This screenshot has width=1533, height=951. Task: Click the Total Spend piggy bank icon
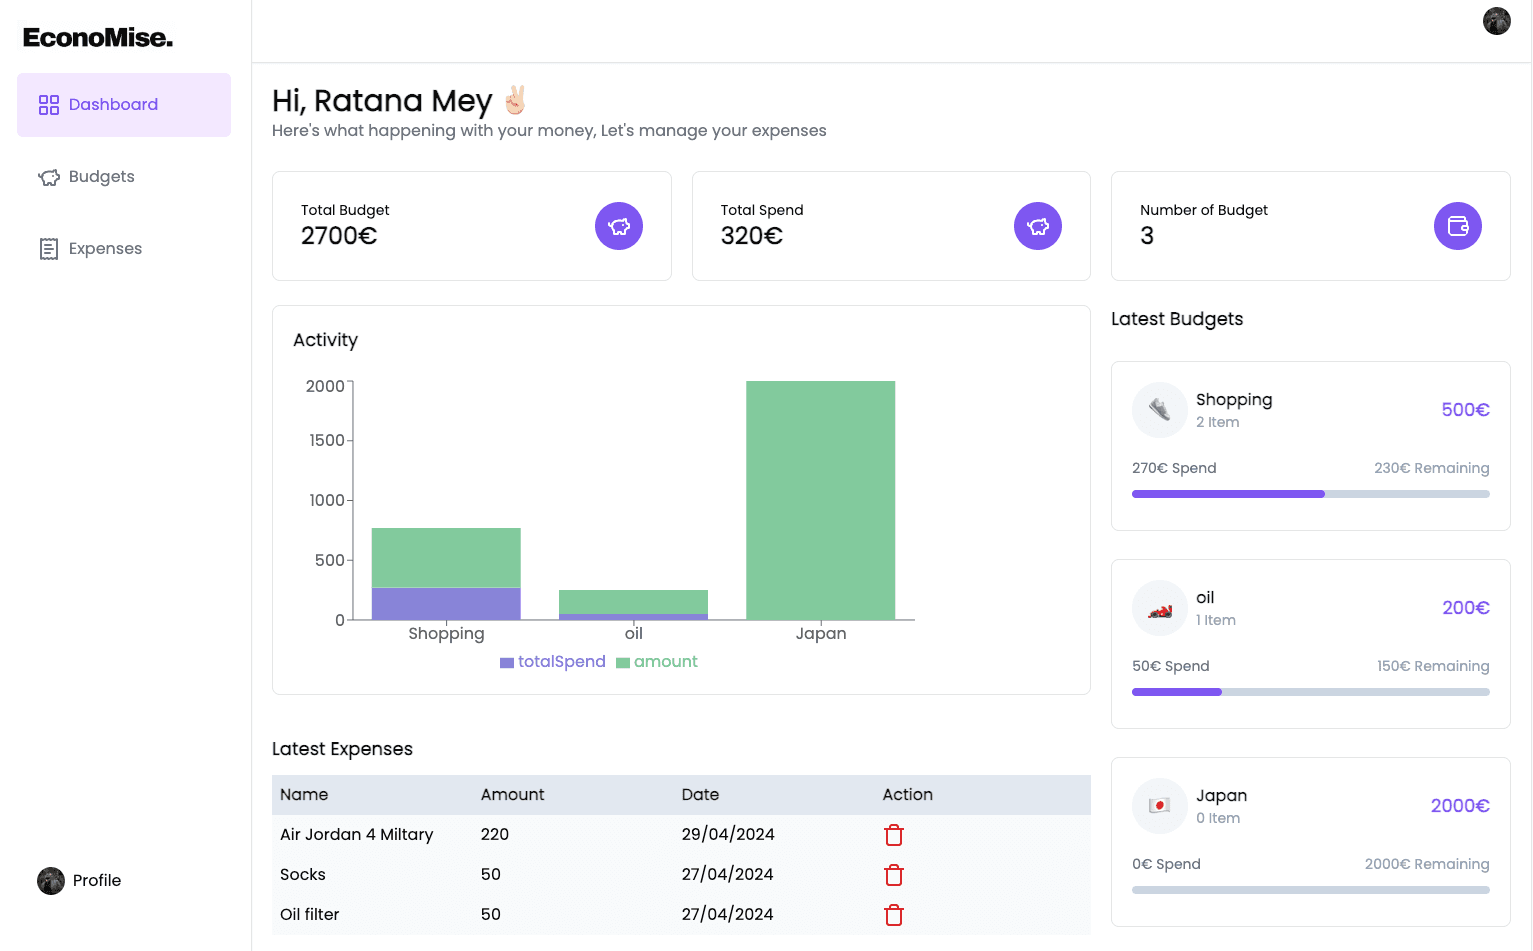[1038, 226]
